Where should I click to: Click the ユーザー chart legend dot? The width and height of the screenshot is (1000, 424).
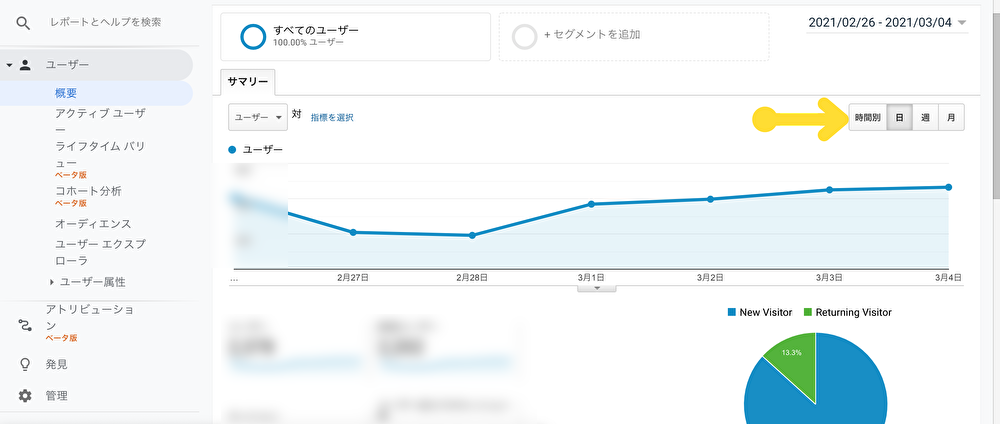point(232,149)
